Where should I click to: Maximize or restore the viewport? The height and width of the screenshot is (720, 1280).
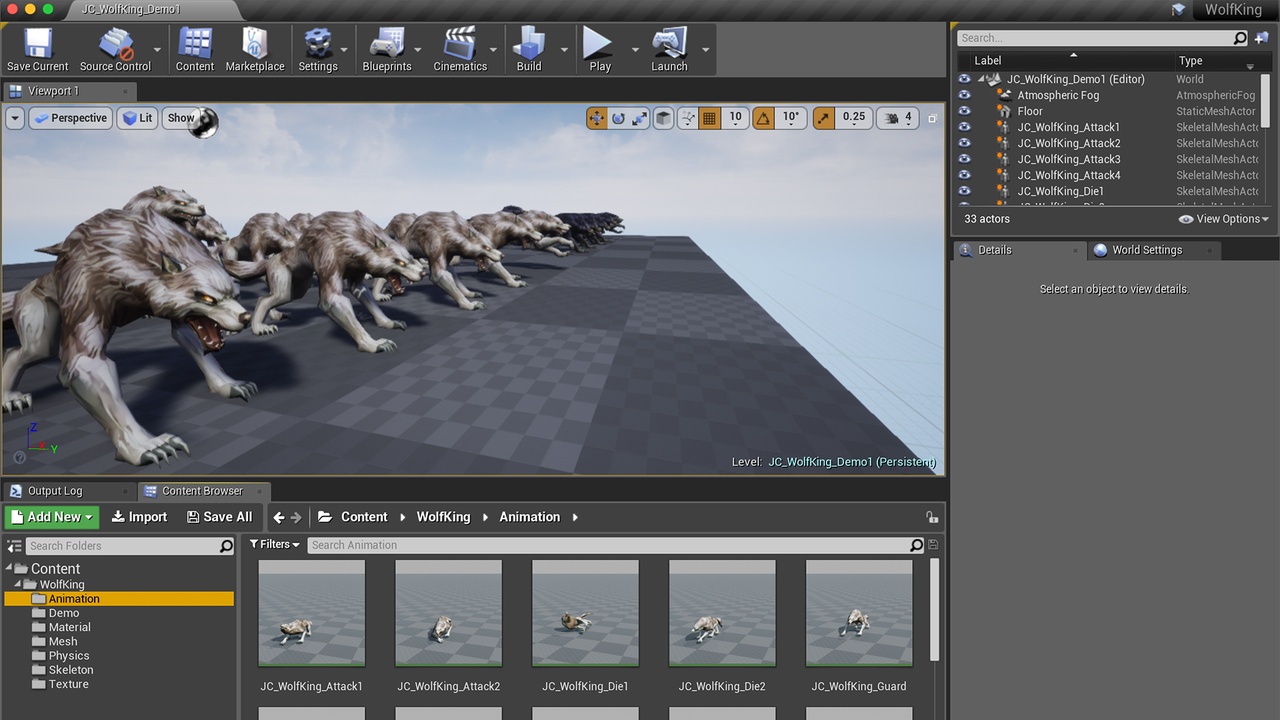[x=932, y=118]
